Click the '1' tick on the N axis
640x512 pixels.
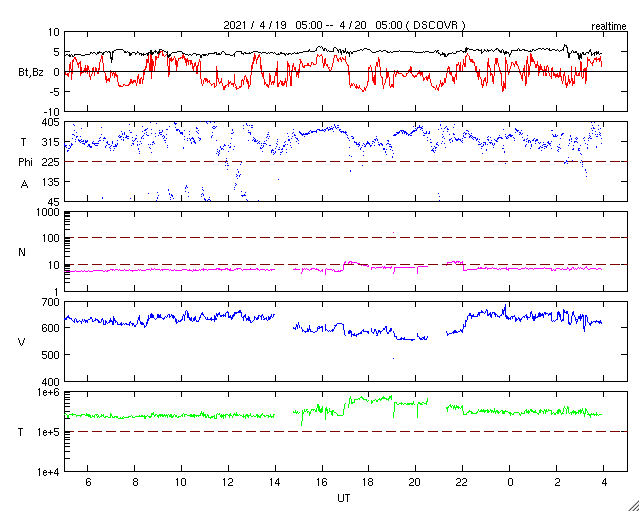(x=57, y=292)
